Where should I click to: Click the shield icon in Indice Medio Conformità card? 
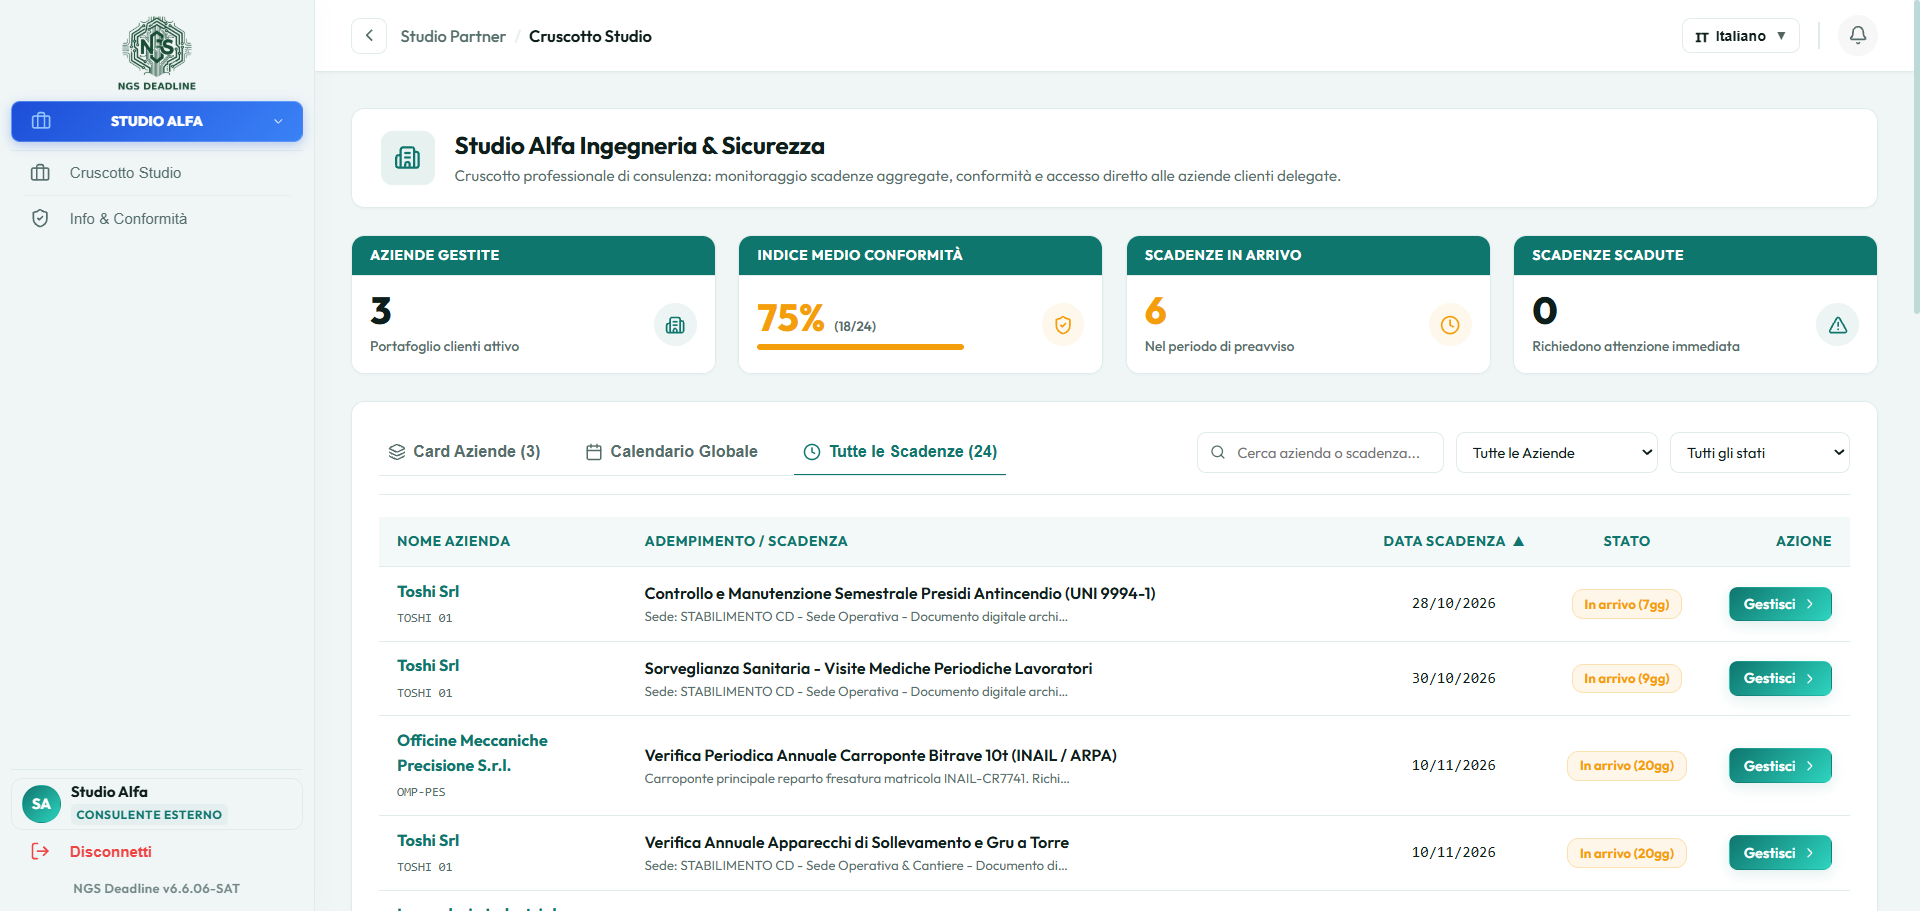click(1063, 325)
